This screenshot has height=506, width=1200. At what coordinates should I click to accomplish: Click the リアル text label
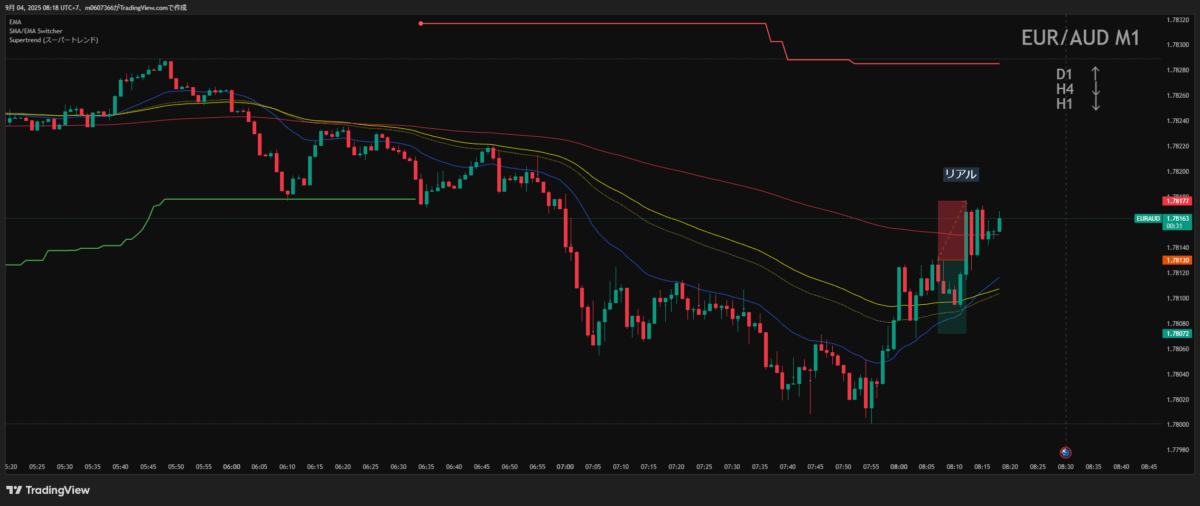[960, 174]
